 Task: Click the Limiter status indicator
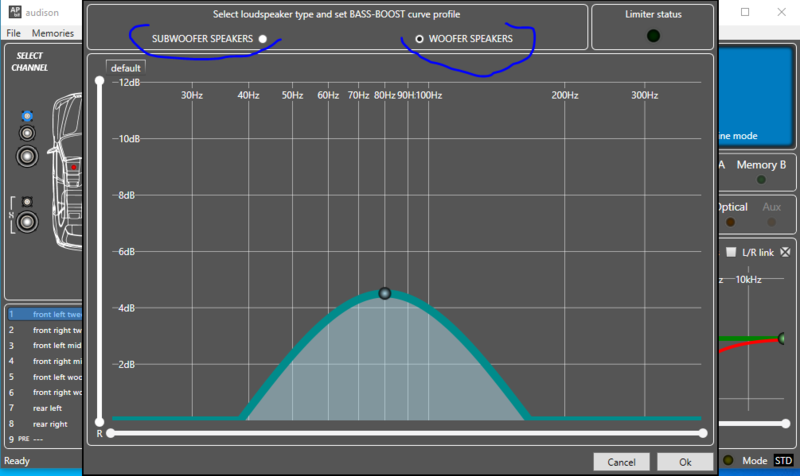click(x=653, y=36)
